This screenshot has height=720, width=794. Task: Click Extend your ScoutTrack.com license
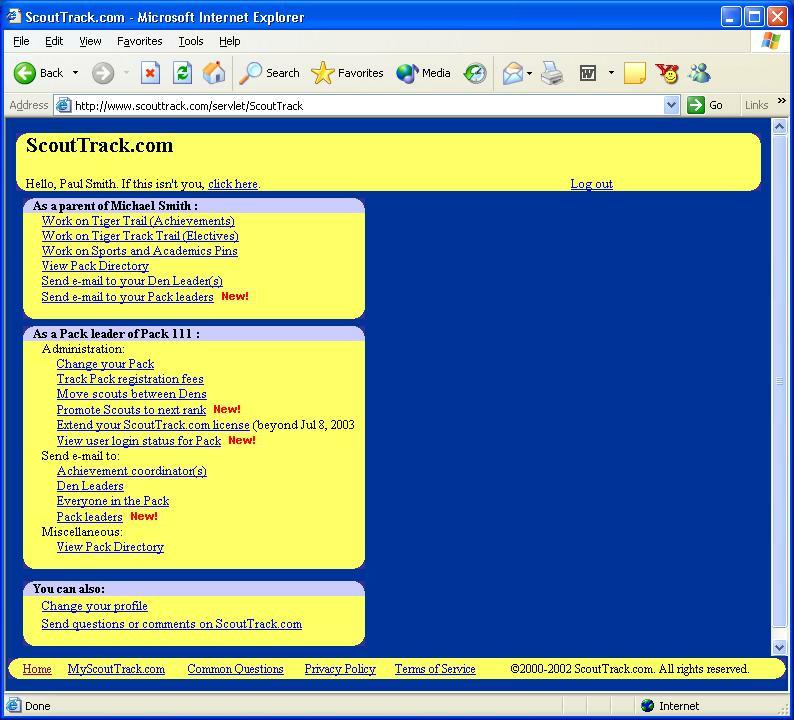pyautogui.click(x=153, y=425)
